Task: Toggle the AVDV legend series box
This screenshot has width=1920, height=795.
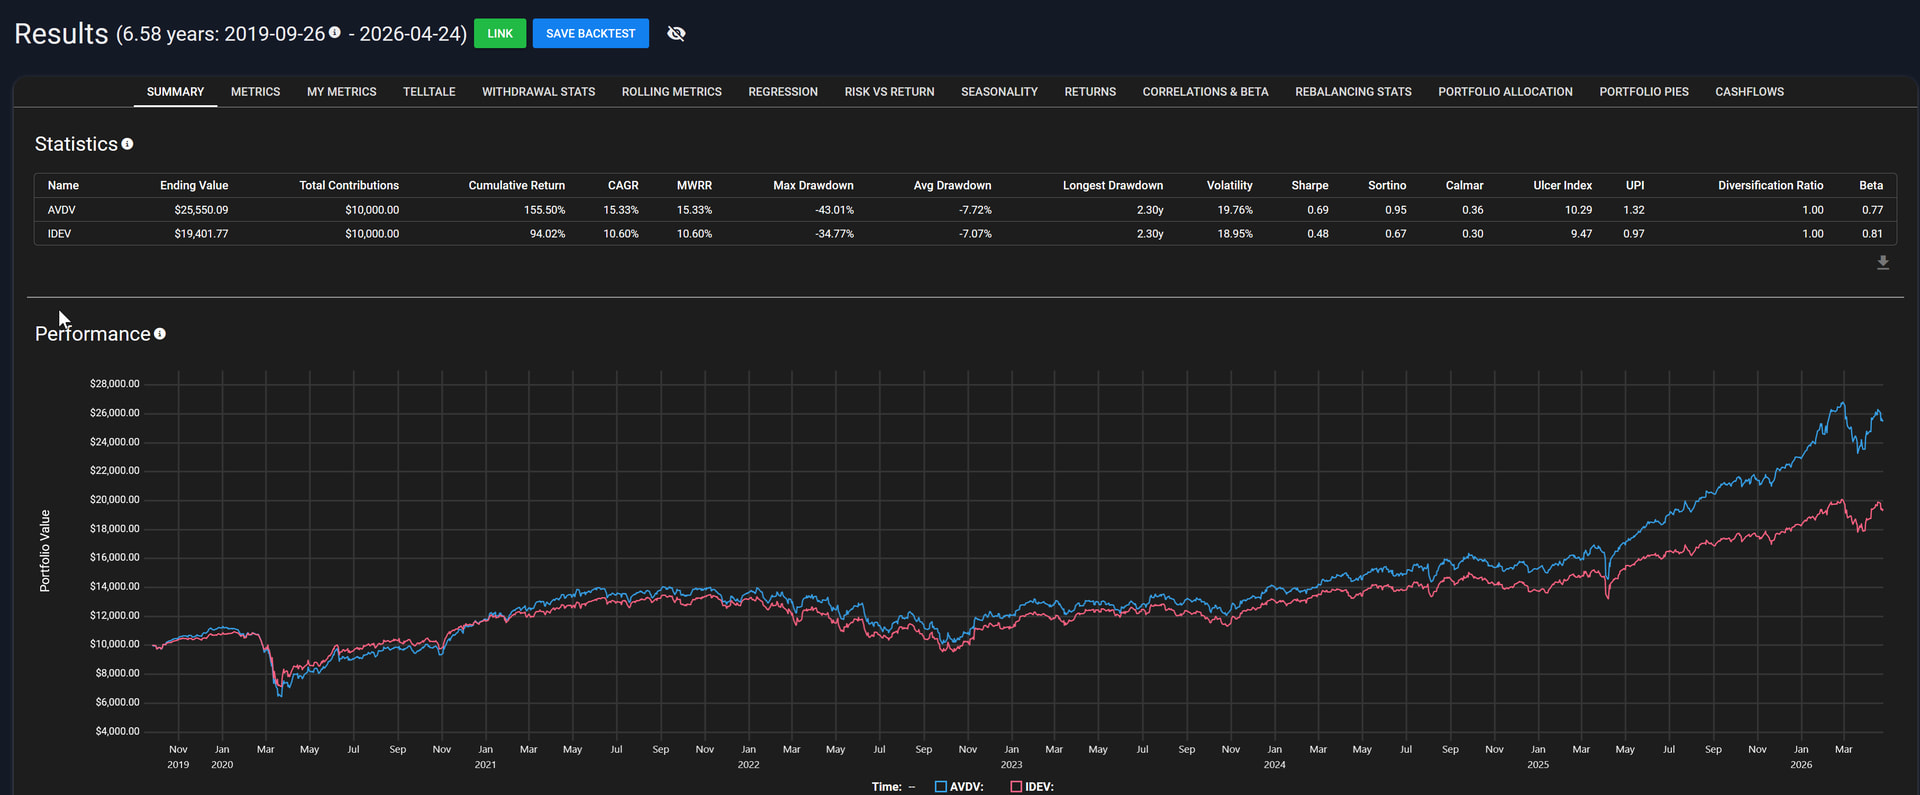Action: (940, 787)
